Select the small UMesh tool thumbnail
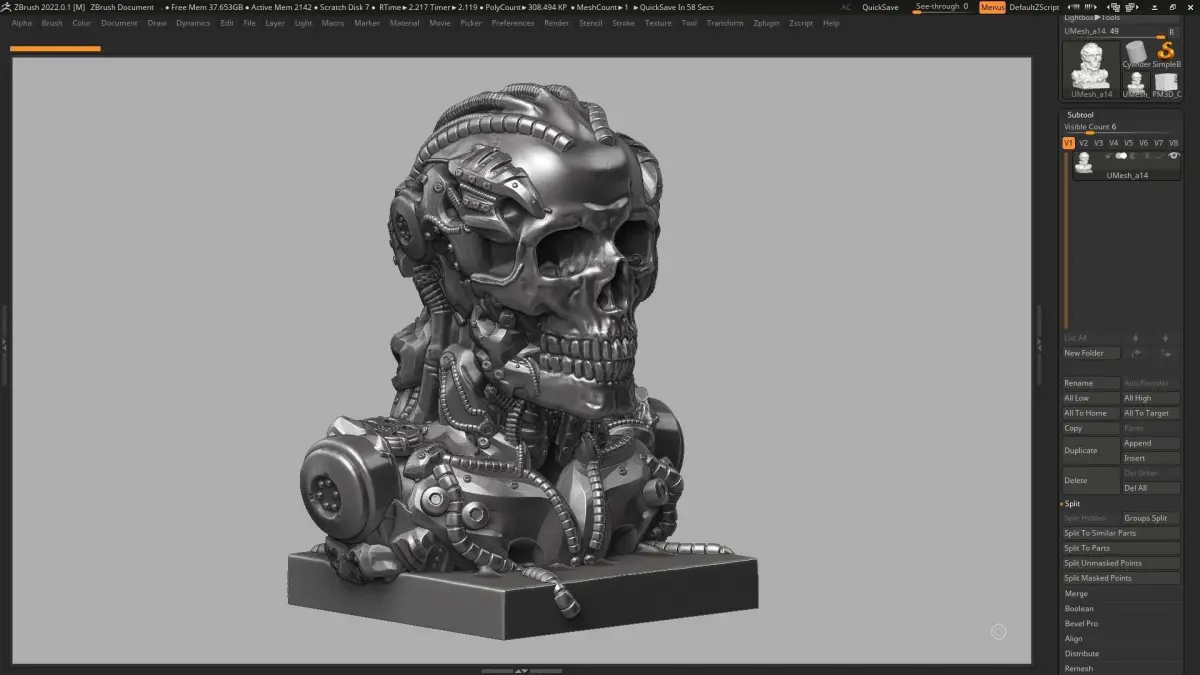Screen dimensions: 1200x675 click(x=1136, y=84)
